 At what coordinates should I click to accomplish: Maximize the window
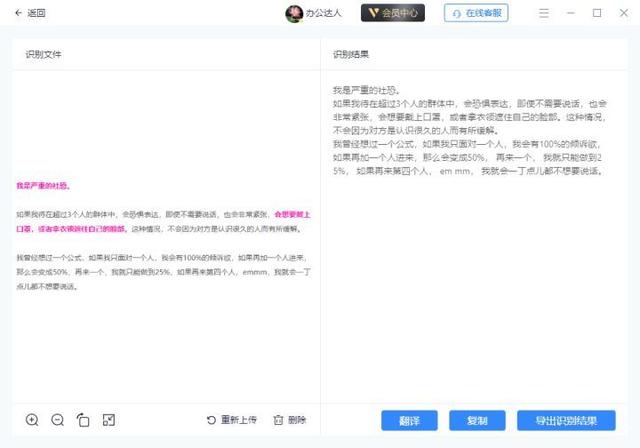pos(597,13)
